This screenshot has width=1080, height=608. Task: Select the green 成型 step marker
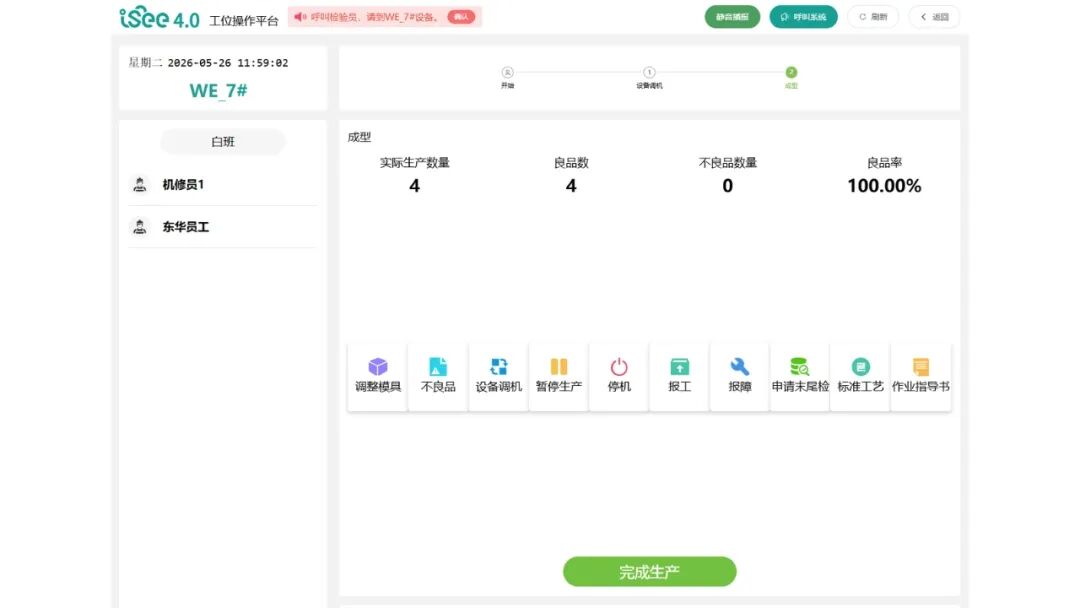pyautogui.click(x=791, y=72)
